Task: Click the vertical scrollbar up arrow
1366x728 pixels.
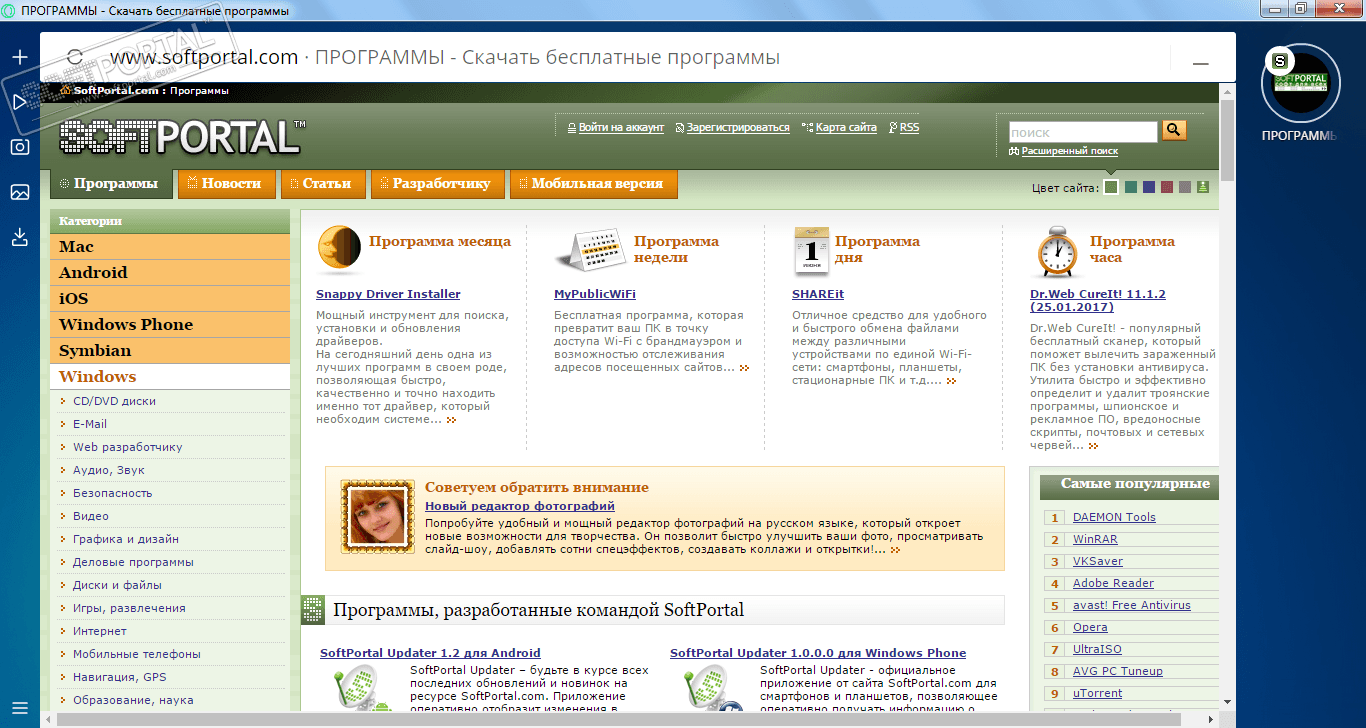Action: pos(1227,91)
